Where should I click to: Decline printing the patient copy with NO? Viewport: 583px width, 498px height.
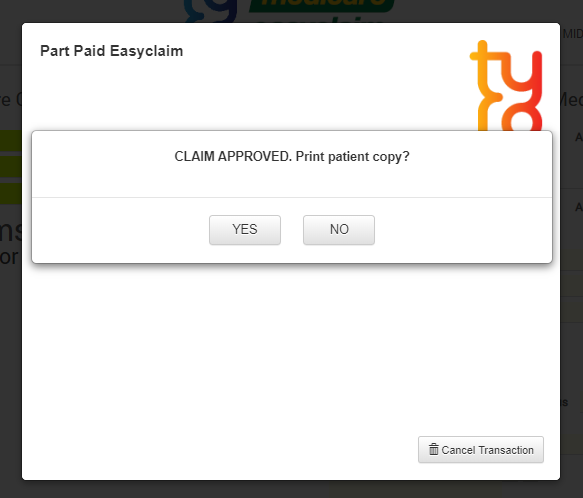pos(339,230)
